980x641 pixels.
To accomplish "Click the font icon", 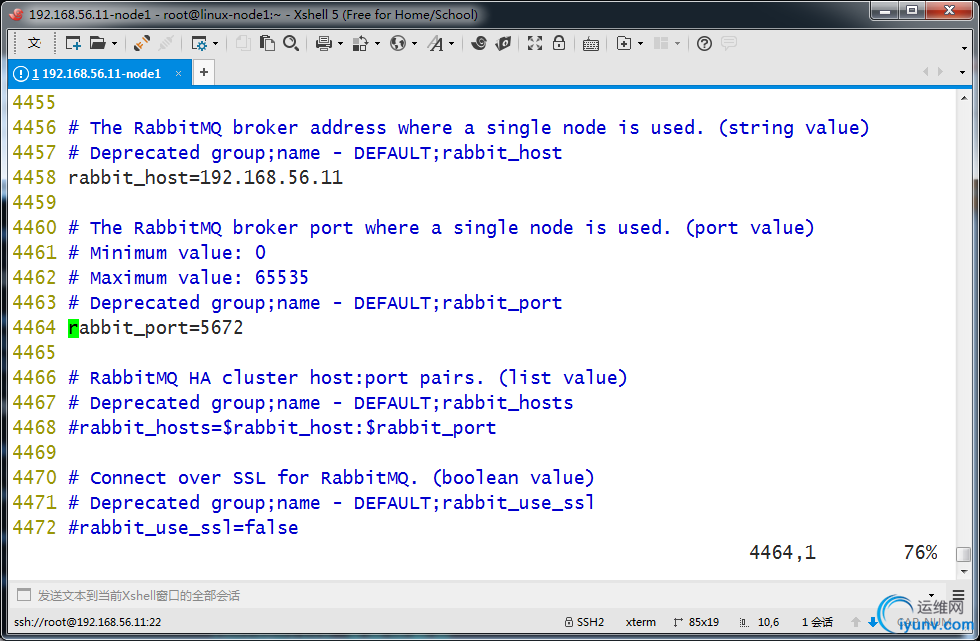I will (x=436, y=43).
